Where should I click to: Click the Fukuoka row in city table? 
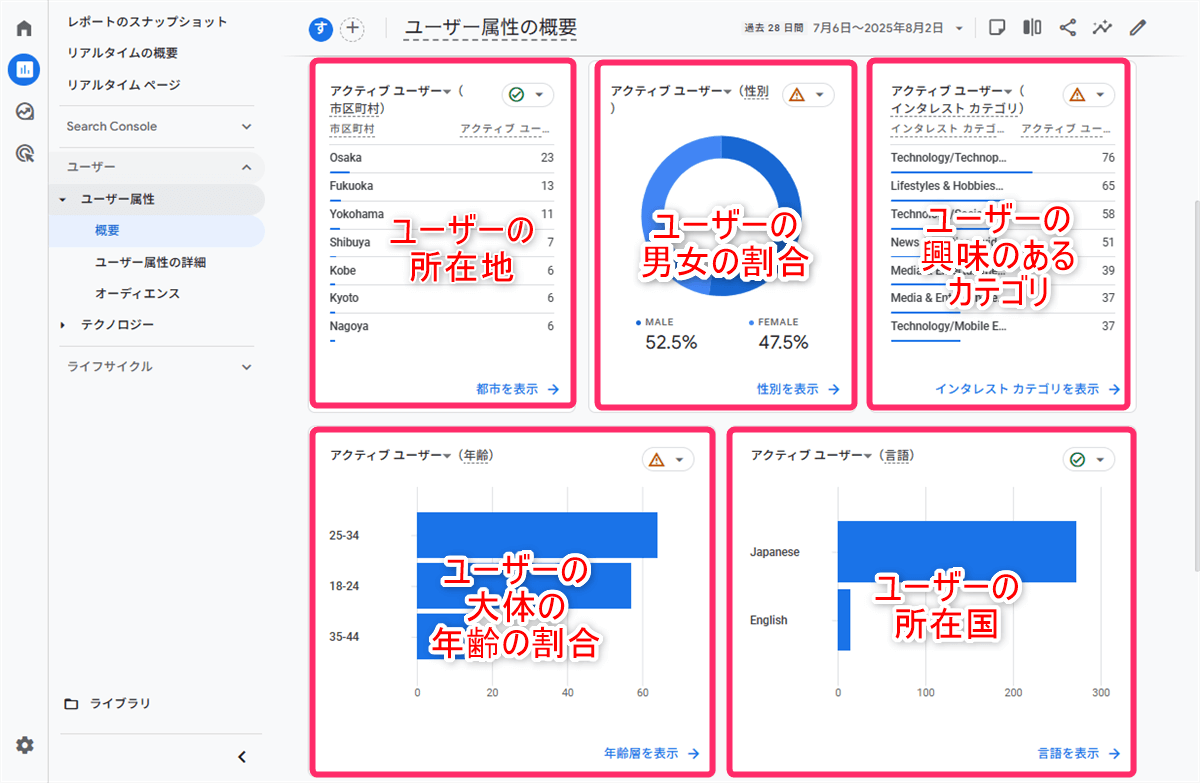pyautogui.click(x=441, y=187)
